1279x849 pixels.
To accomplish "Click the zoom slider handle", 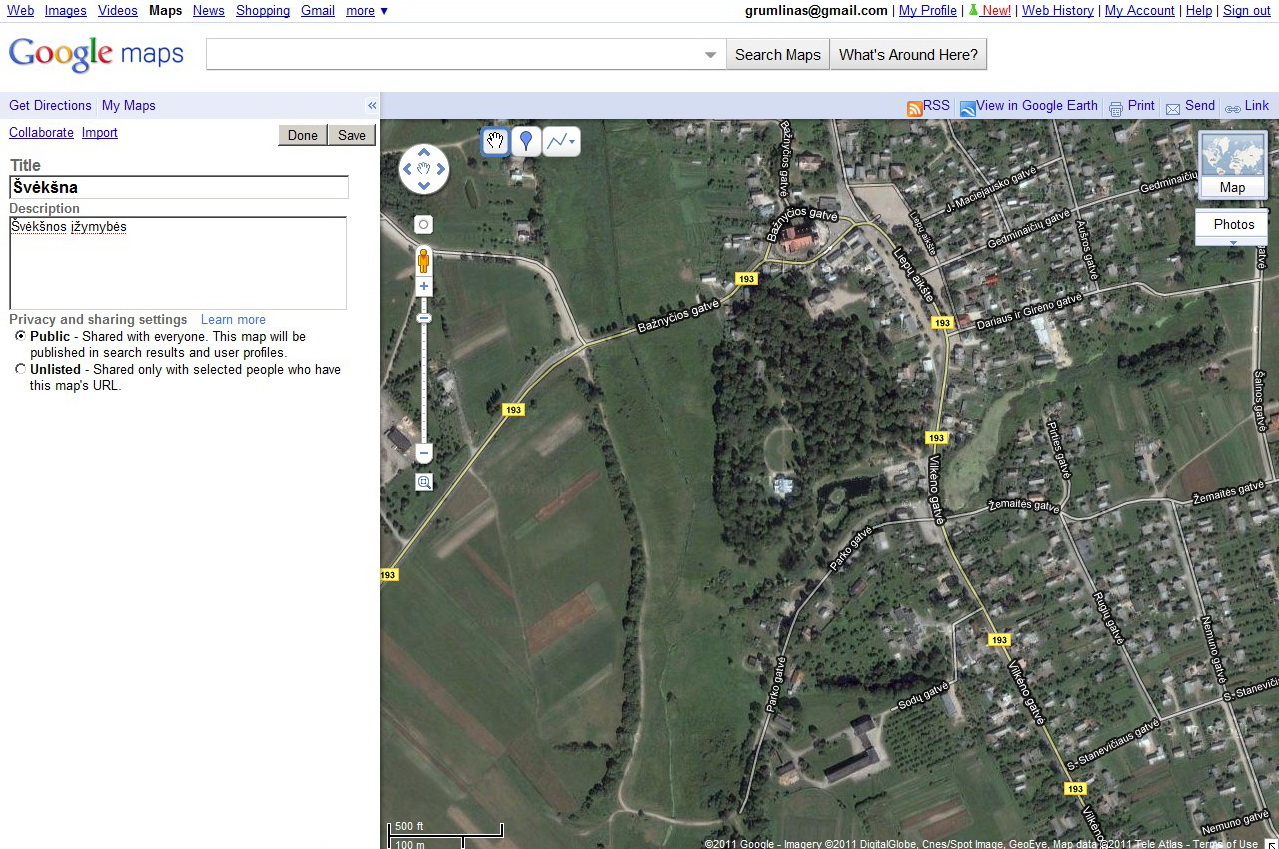I will [424, 318].
